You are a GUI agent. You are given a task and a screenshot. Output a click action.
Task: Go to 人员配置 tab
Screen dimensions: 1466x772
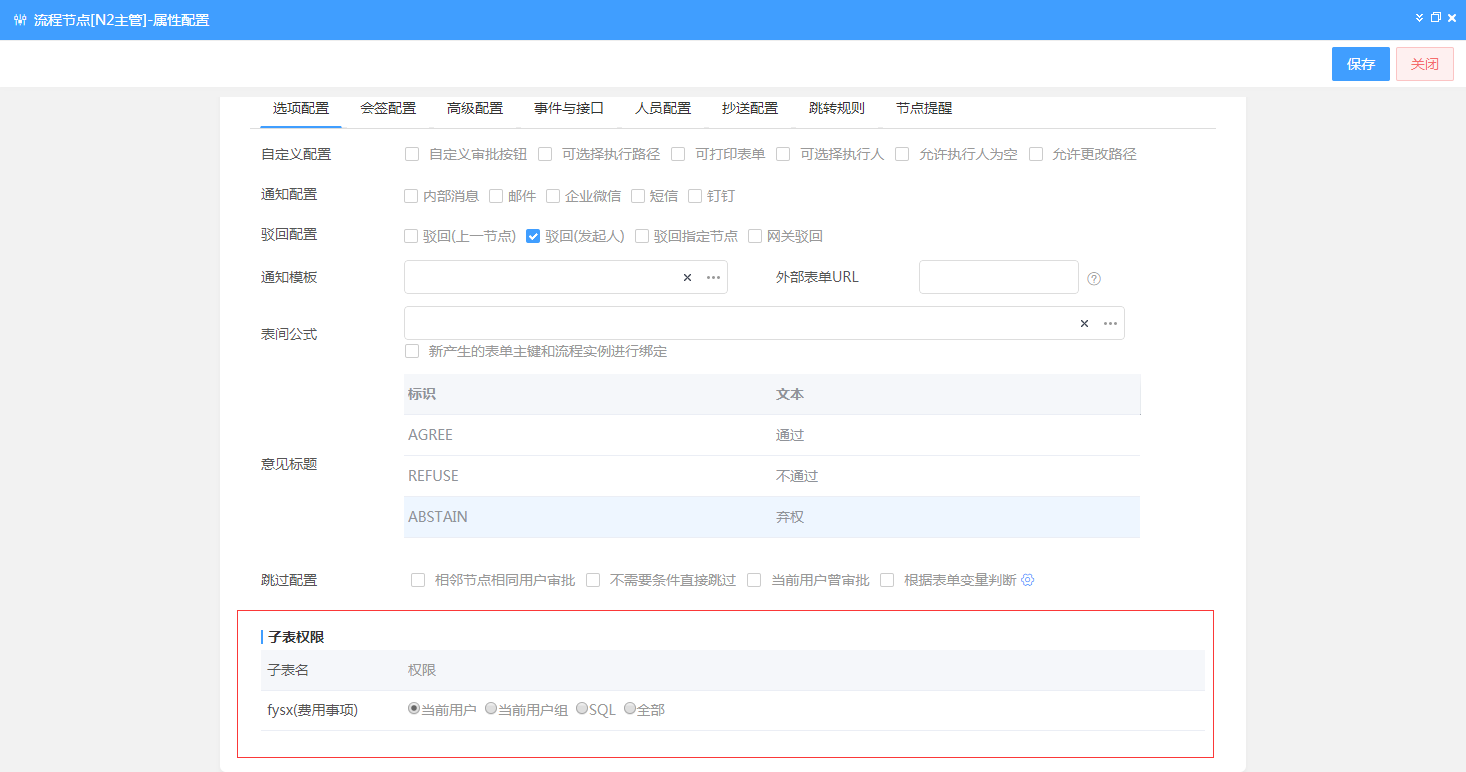pyautogui.click(x=663, y=108)
